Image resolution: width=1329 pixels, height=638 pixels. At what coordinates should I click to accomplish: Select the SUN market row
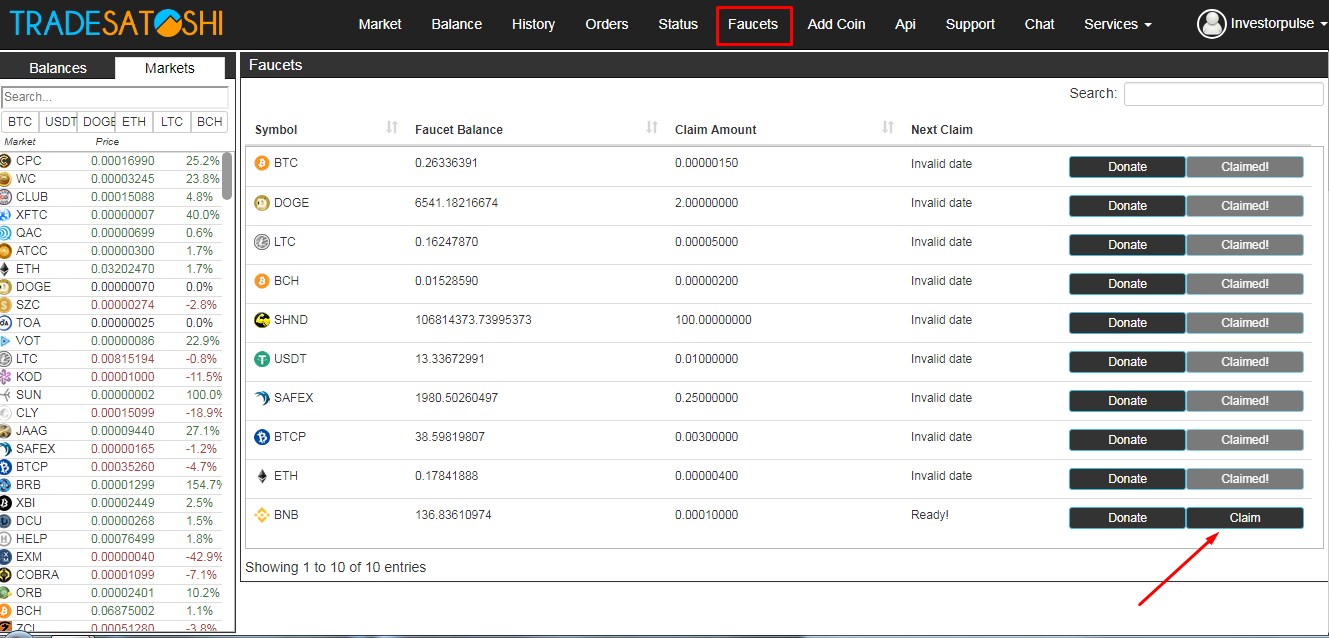coord(111,395)
